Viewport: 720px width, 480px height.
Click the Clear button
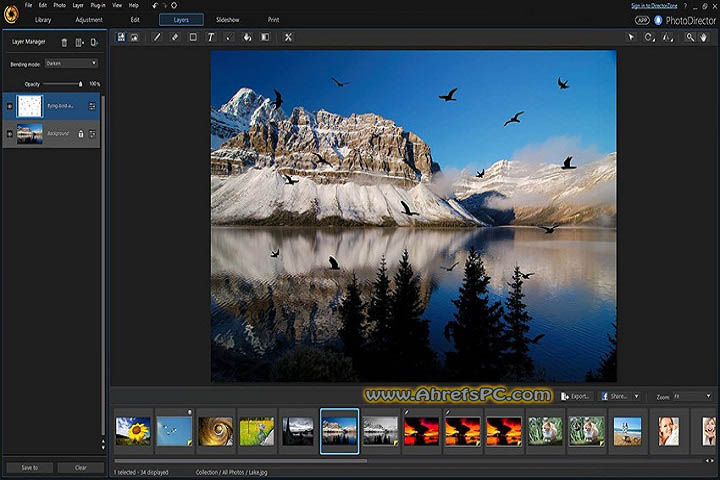pyautogui.click(x=81, y=468)
